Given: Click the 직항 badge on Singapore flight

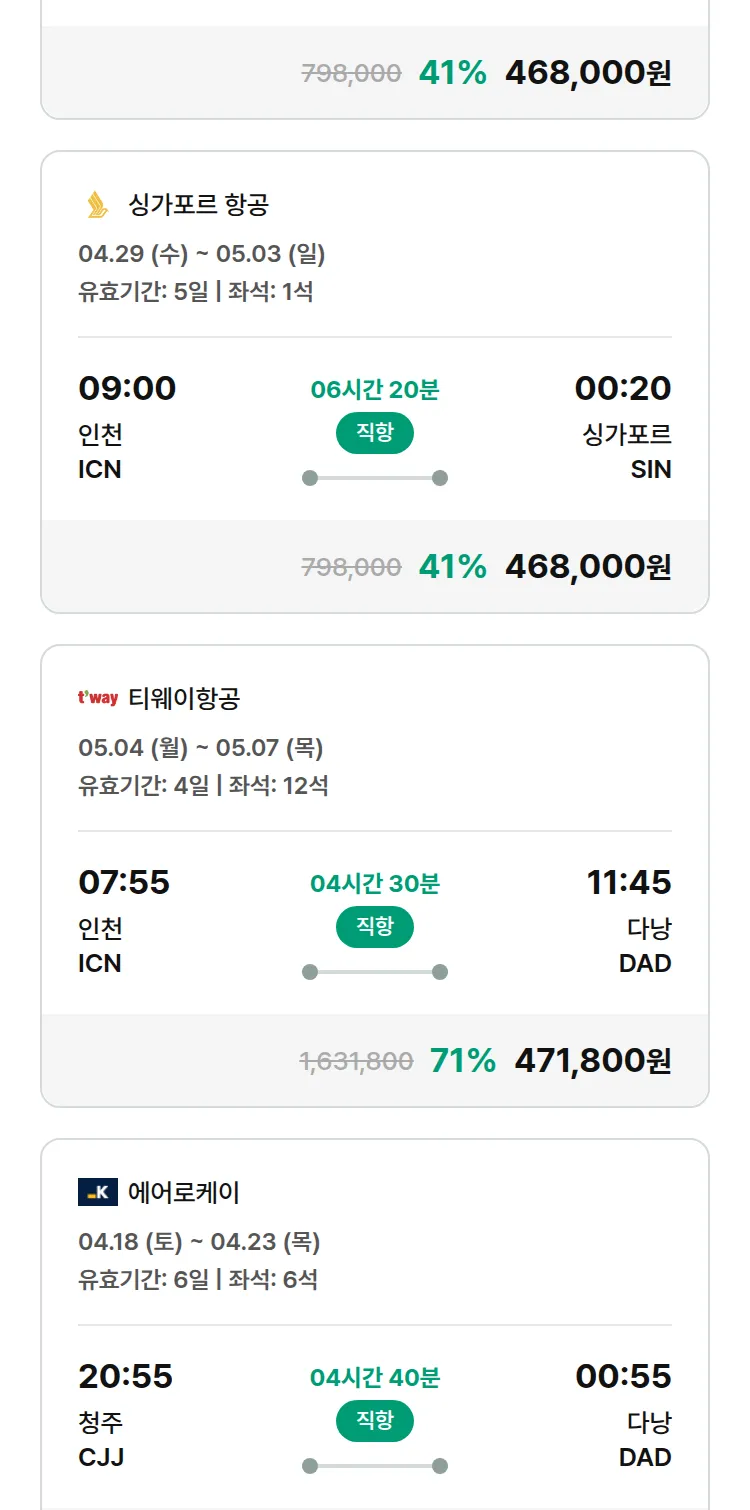Looking at the screenshot, I should (x=374, y=433).
